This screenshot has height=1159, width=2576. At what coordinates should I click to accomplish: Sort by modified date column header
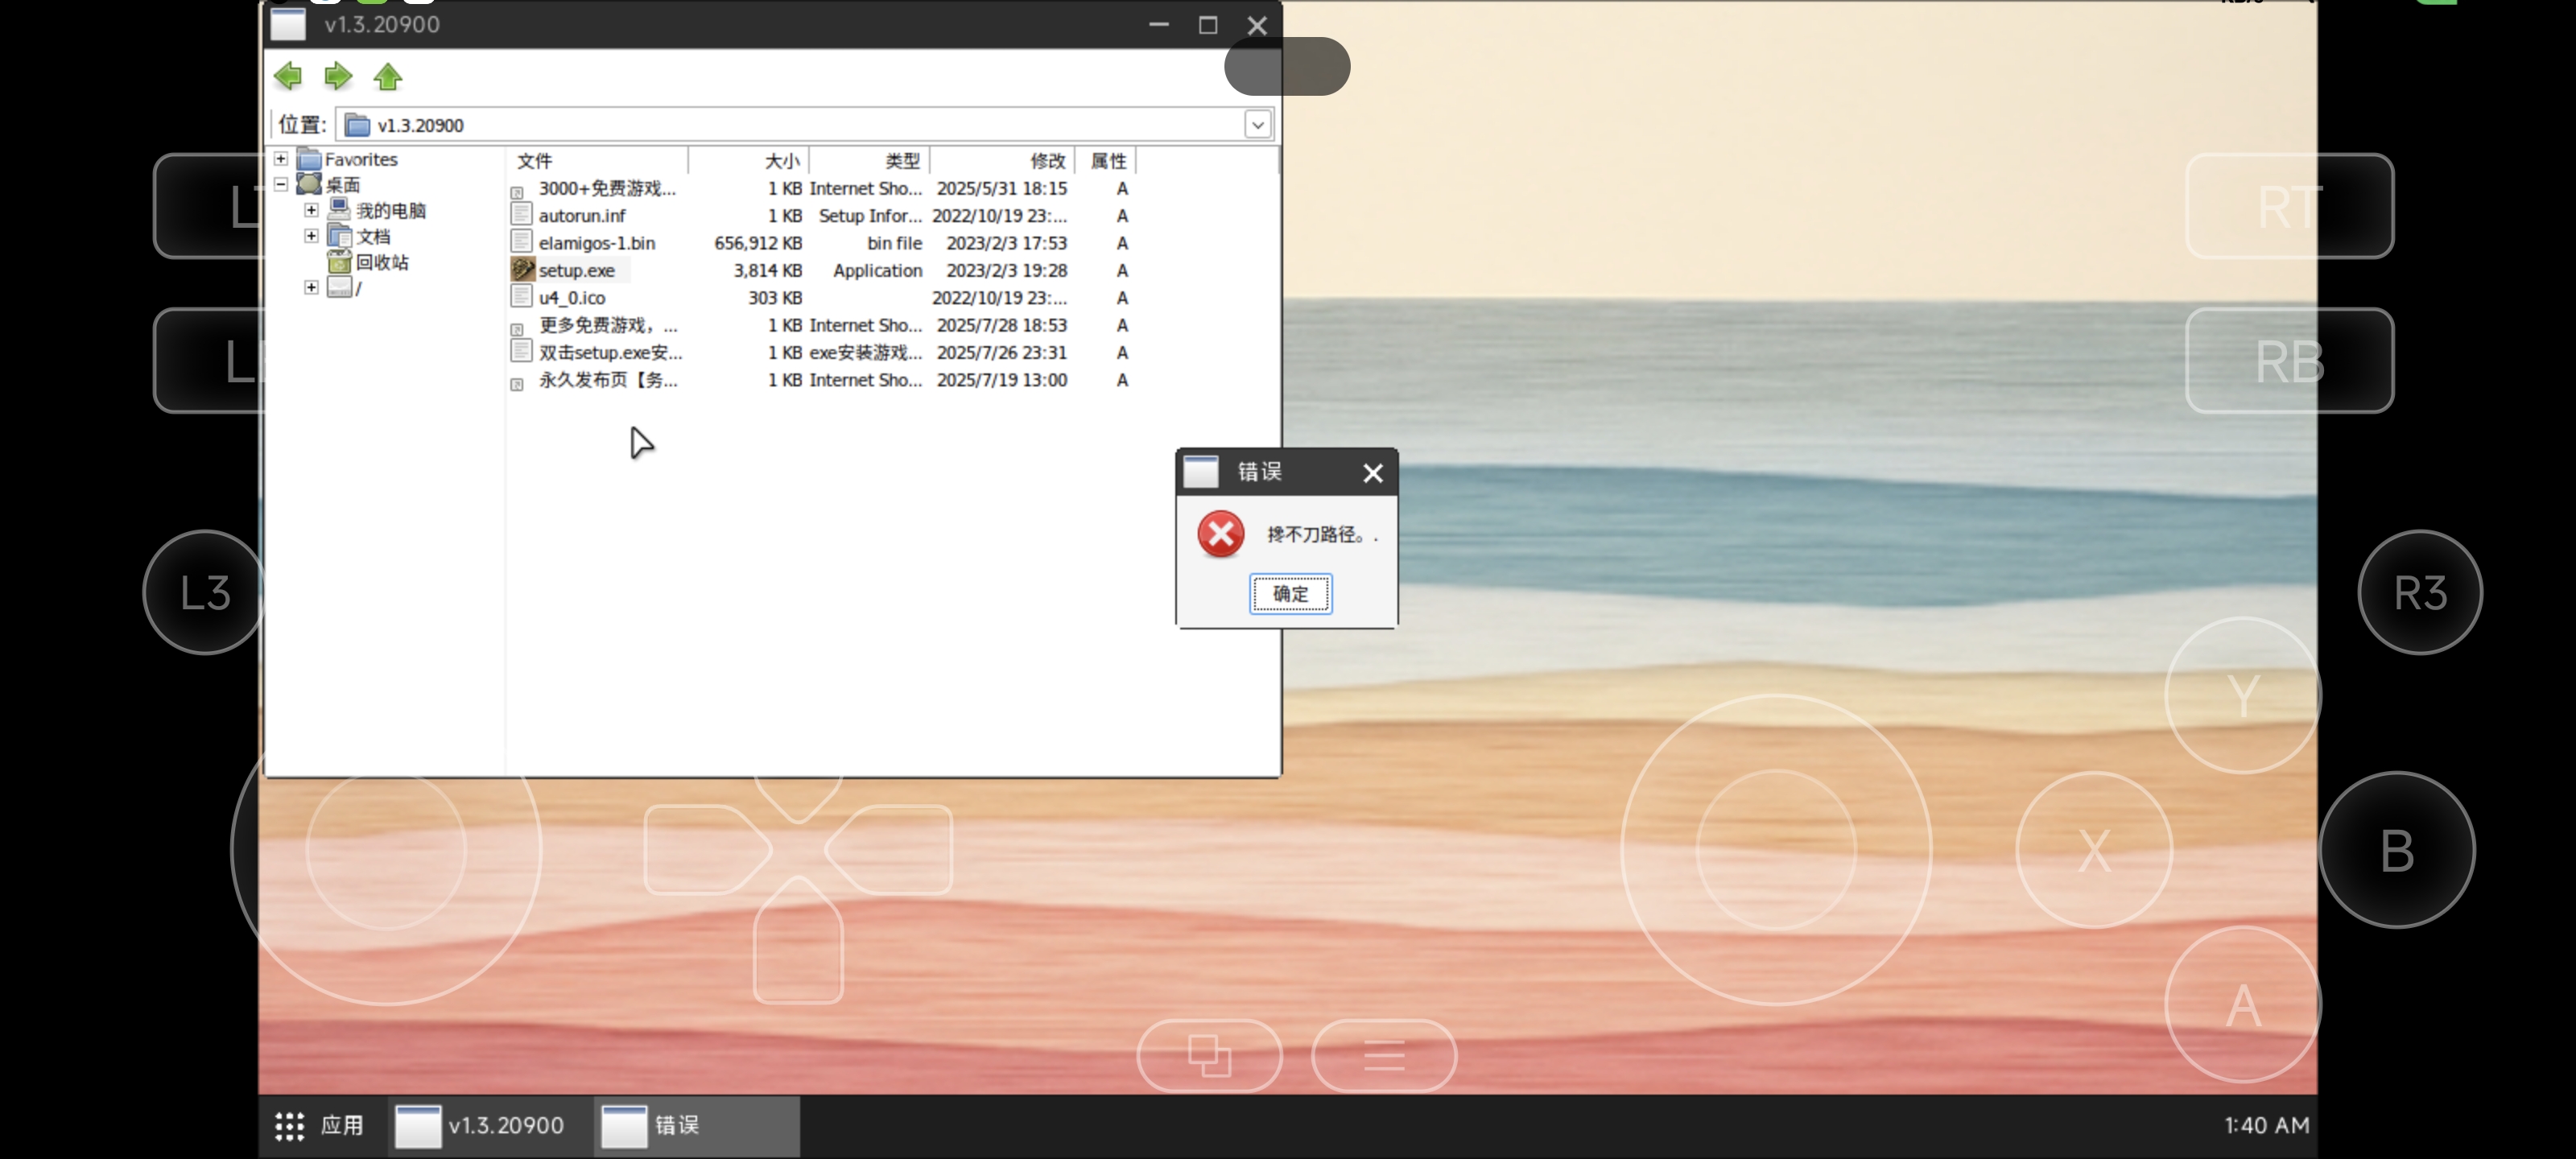coord(1046,161)
